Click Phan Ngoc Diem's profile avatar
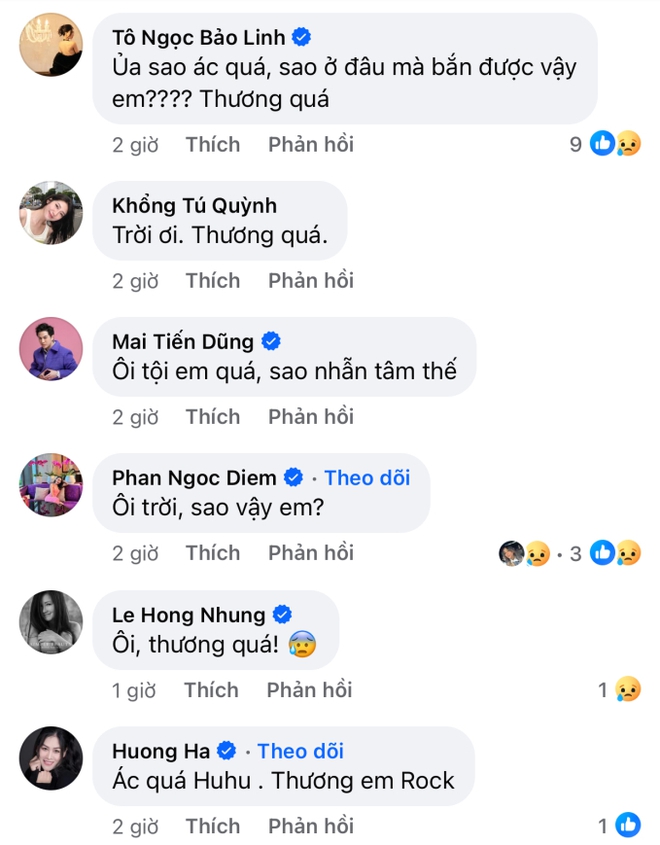The height and width of the screenshot is (845, 660). pos(51,485)
